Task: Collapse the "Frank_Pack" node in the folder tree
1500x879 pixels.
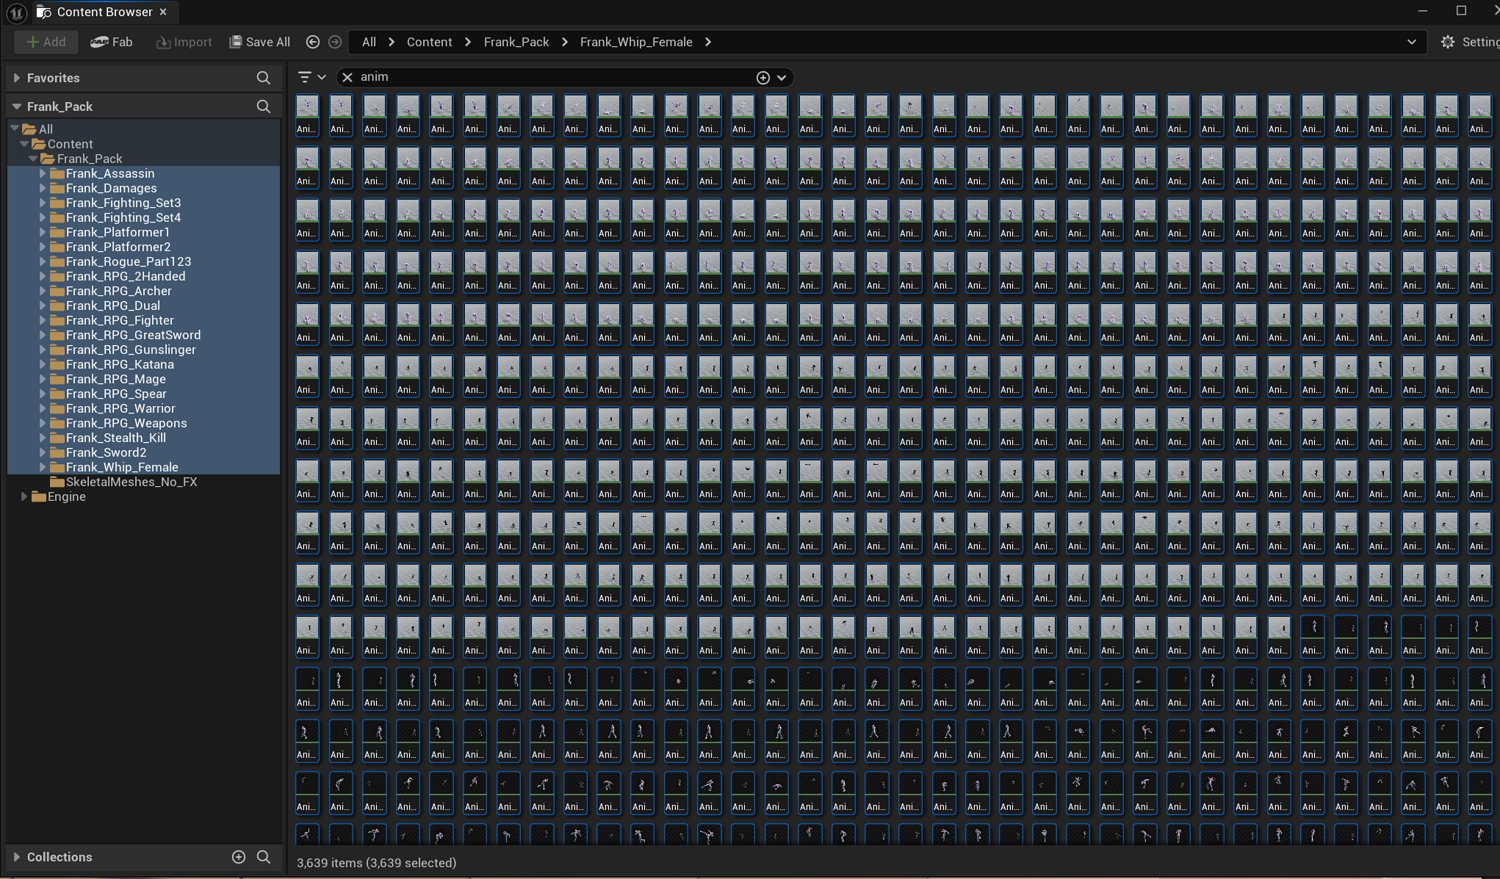Action: click(x=33, y=158)
